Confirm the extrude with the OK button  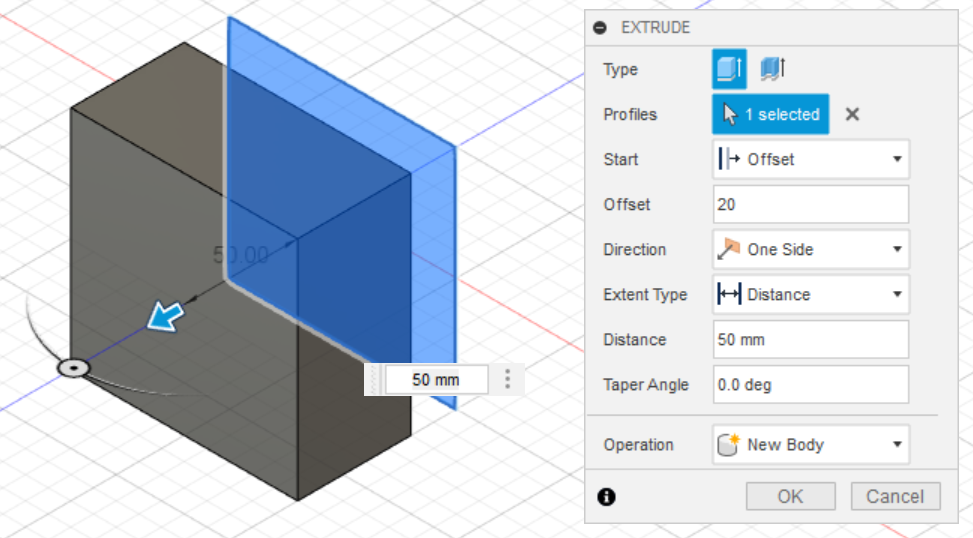coord(791,496)
